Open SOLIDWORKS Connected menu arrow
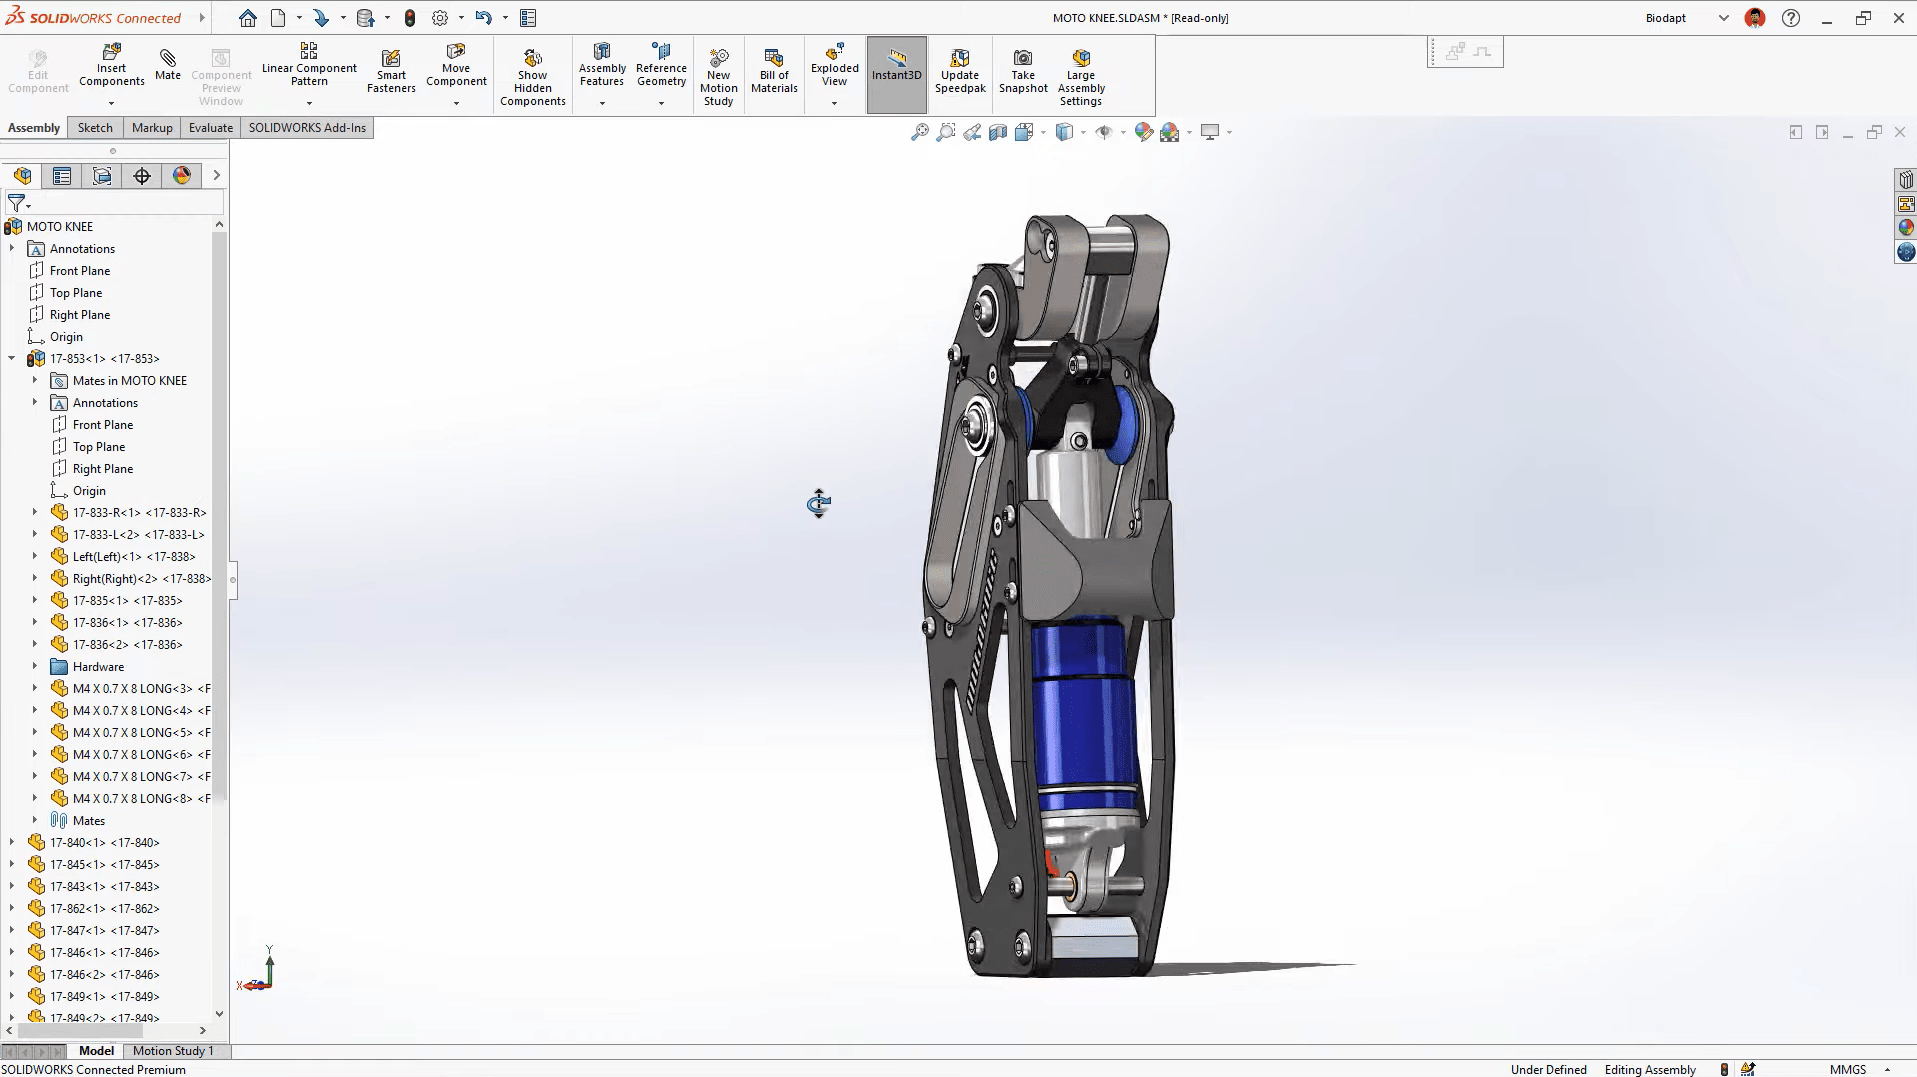 [202, 18]
